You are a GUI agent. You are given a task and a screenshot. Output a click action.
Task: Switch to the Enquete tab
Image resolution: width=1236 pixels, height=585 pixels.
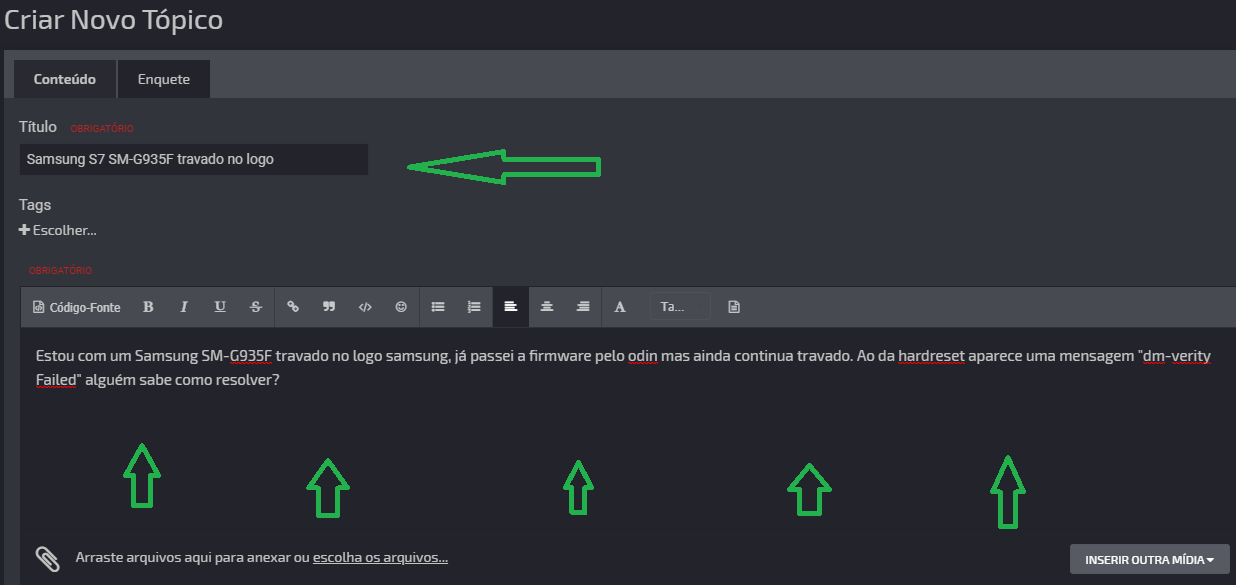pos(164,79)
